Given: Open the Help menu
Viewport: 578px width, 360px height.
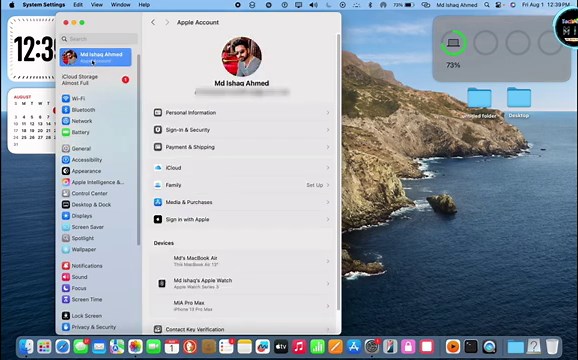Looking at the screenshot, I should click(x=144, y=5).
